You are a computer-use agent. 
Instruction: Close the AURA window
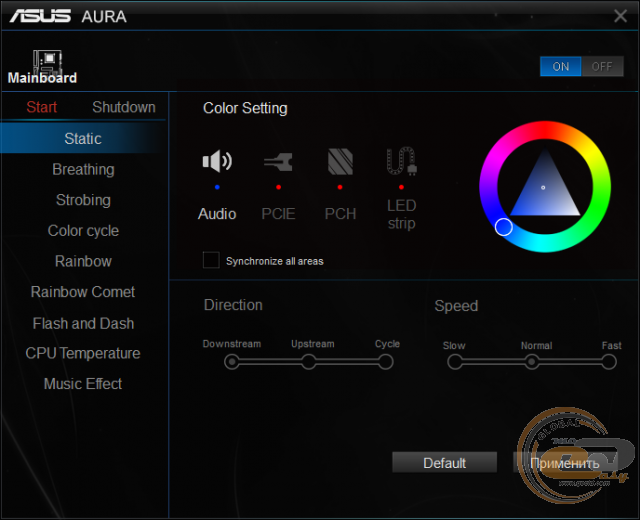click(x=620, y=16)
